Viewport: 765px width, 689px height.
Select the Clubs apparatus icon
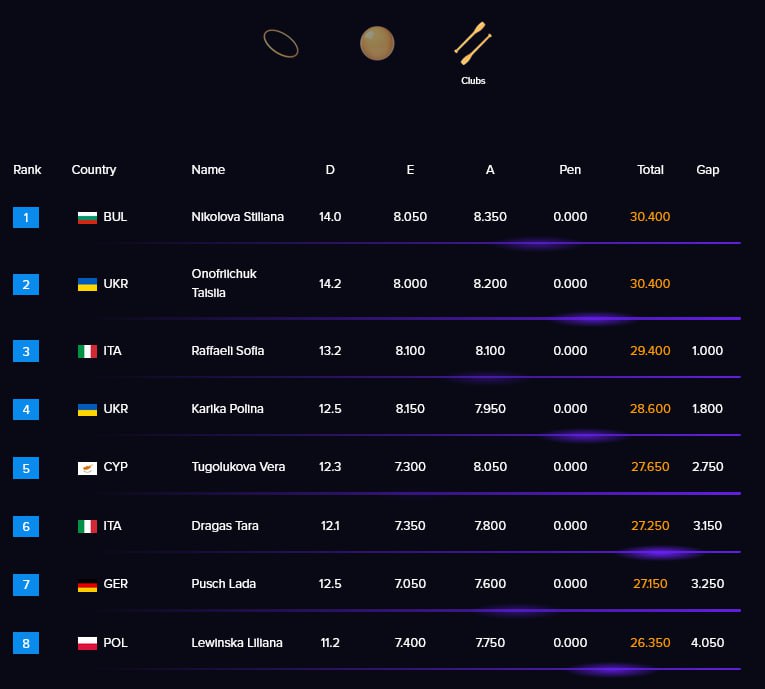[473, 43]
